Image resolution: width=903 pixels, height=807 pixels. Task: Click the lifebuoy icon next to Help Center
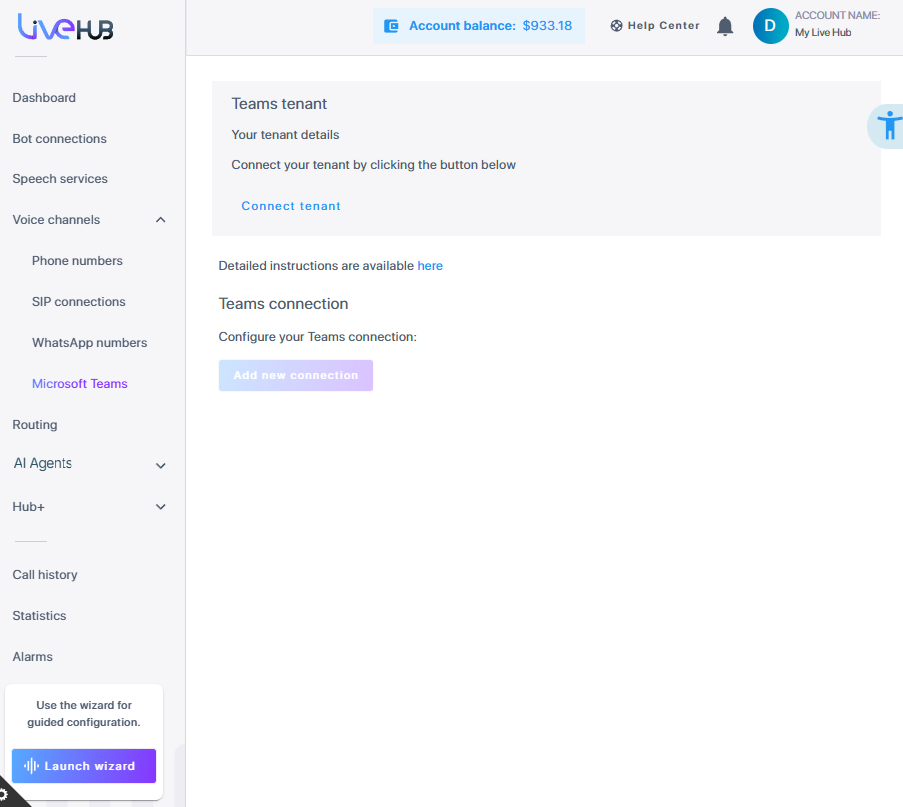click(x=616, y=25)
